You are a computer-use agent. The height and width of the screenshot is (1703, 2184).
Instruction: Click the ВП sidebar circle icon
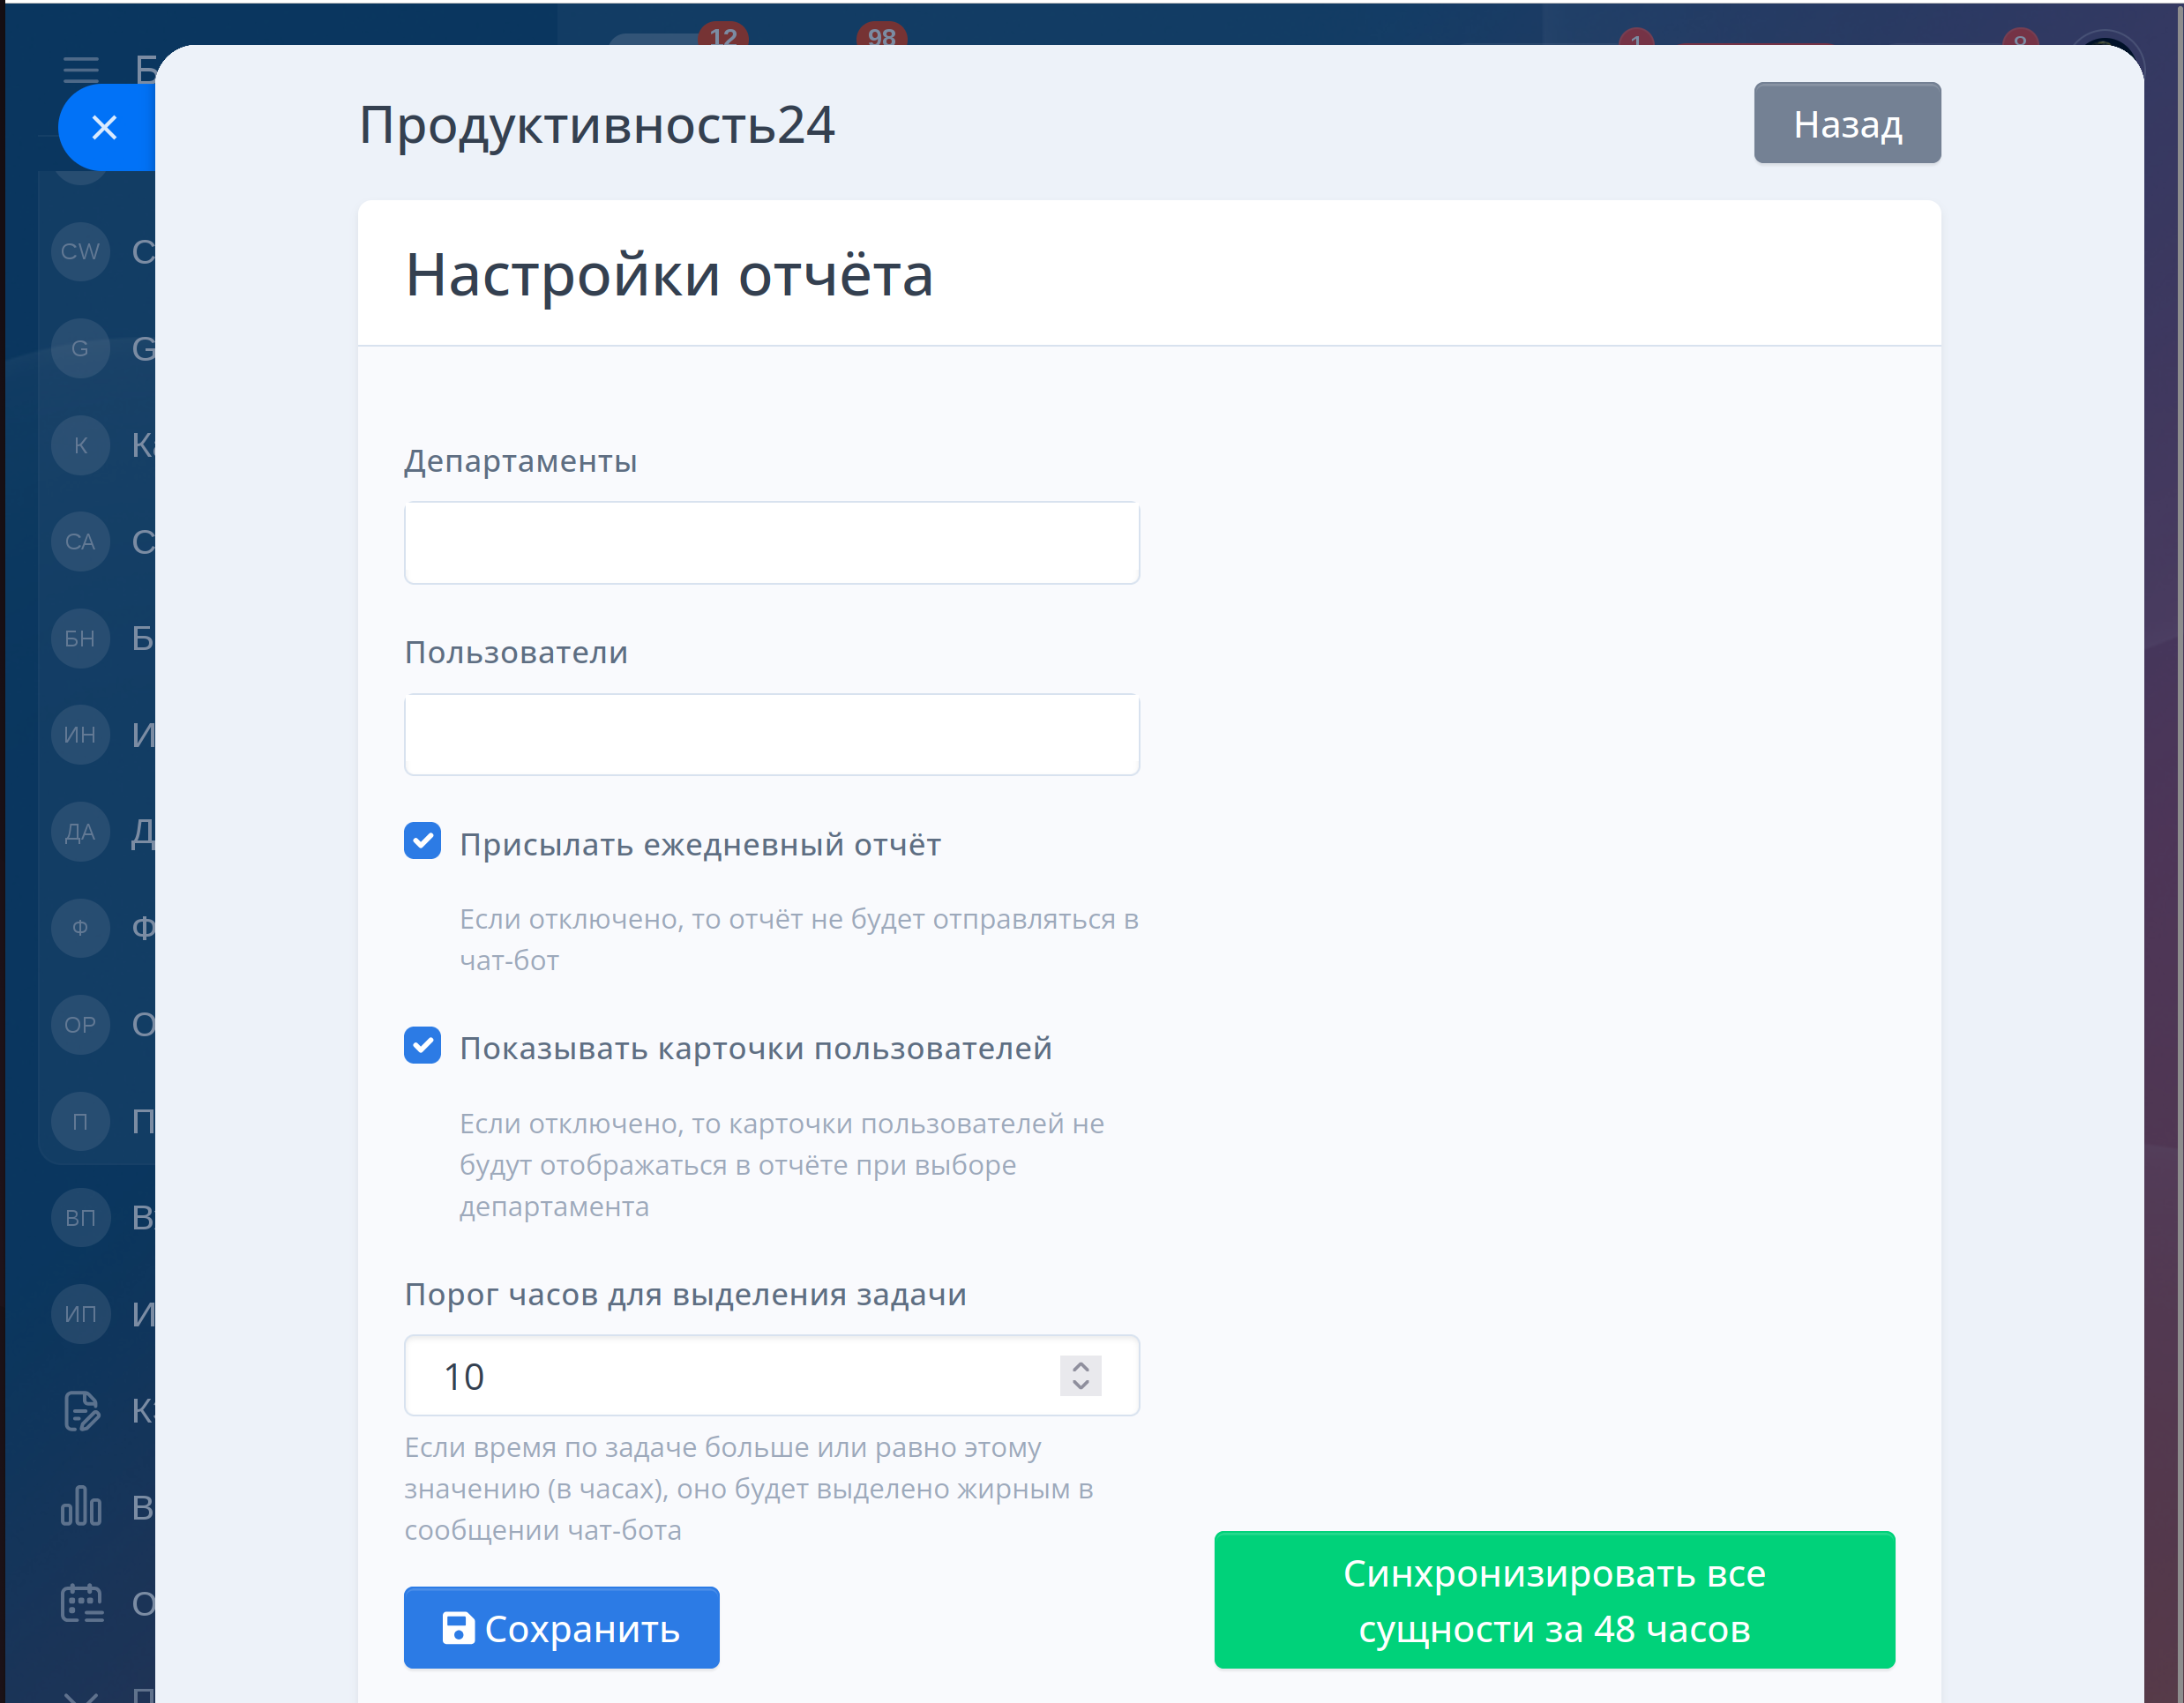[80, 1217]
